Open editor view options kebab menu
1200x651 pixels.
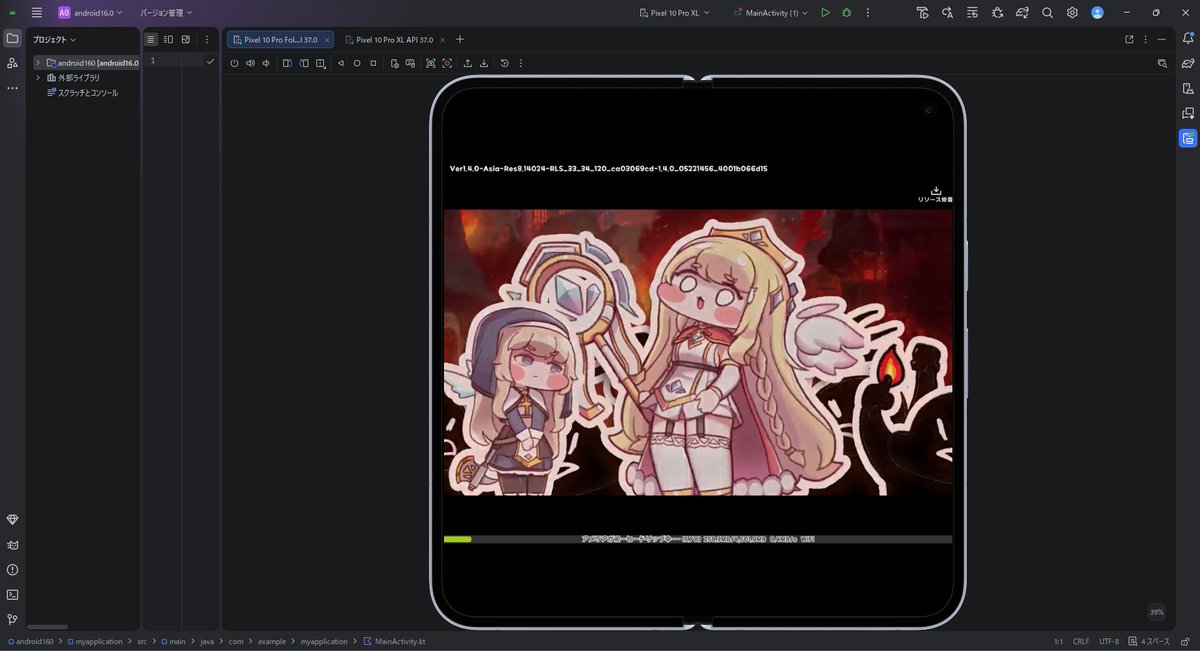coord(207,39)
